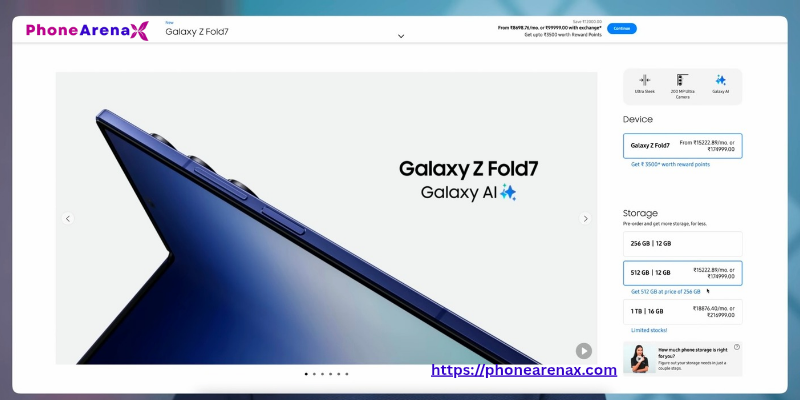The width and height of the screenshot is (800, 400).
Task: Open 'Get 512 GB at price of 256 GB' link
Action: tap(666, 292)
